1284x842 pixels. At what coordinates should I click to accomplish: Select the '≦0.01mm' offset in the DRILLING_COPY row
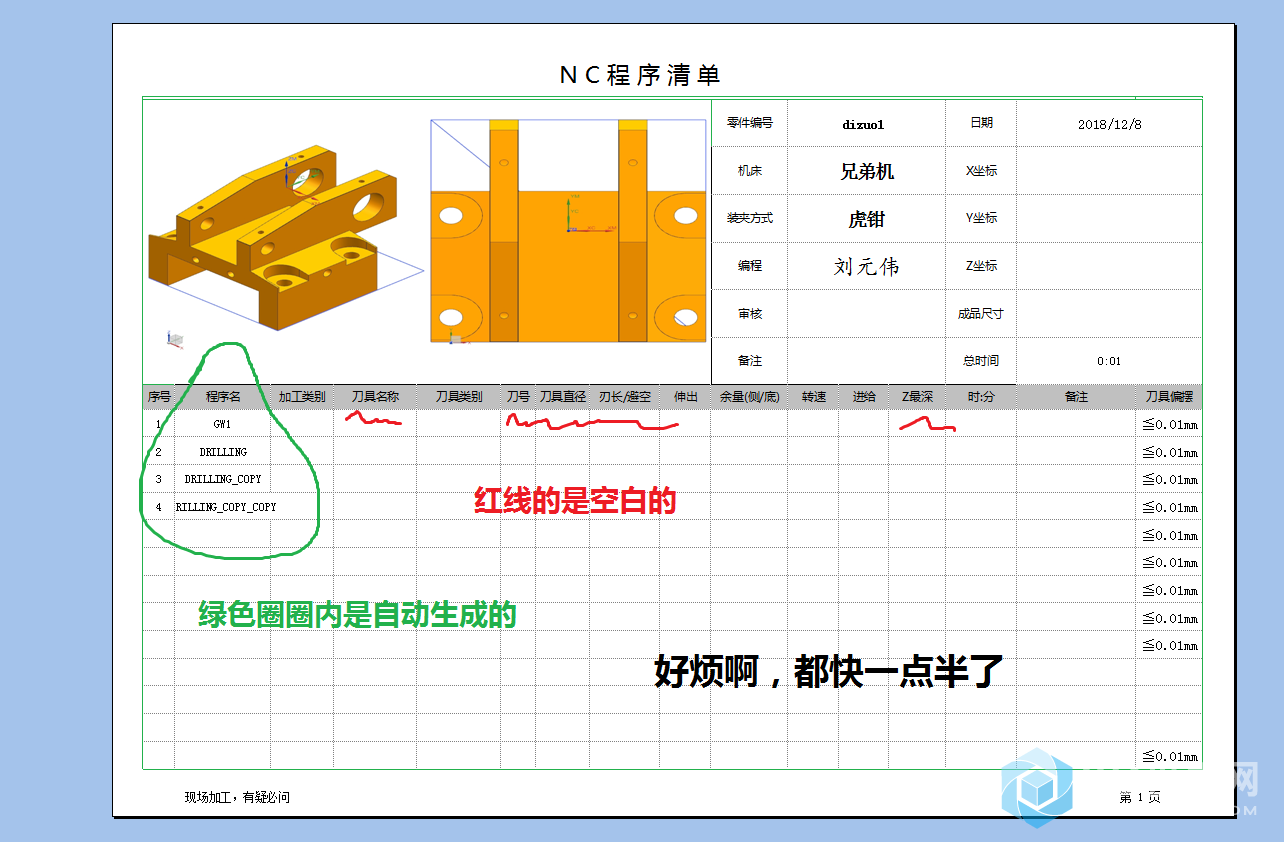point(1170,479)
